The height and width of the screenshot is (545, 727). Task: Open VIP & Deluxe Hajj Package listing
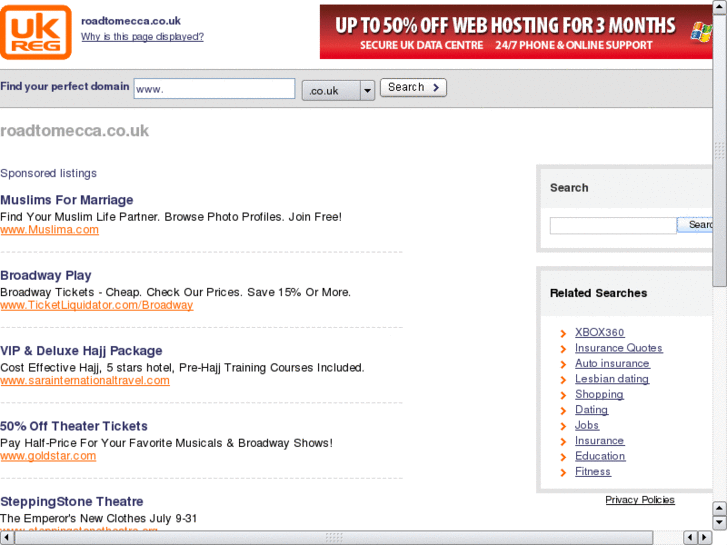[81, 351]
